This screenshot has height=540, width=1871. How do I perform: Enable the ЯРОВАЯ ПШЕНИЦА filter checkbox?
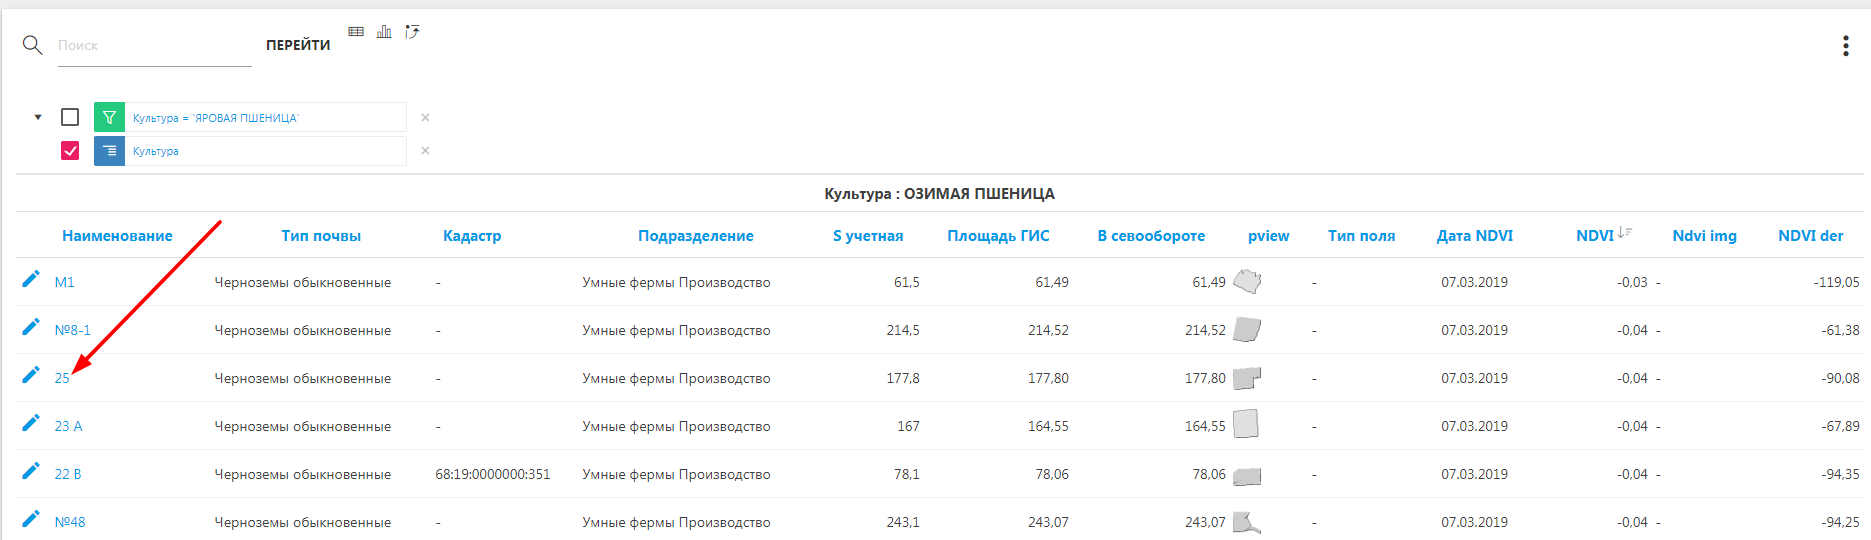[x=70, y=117]
